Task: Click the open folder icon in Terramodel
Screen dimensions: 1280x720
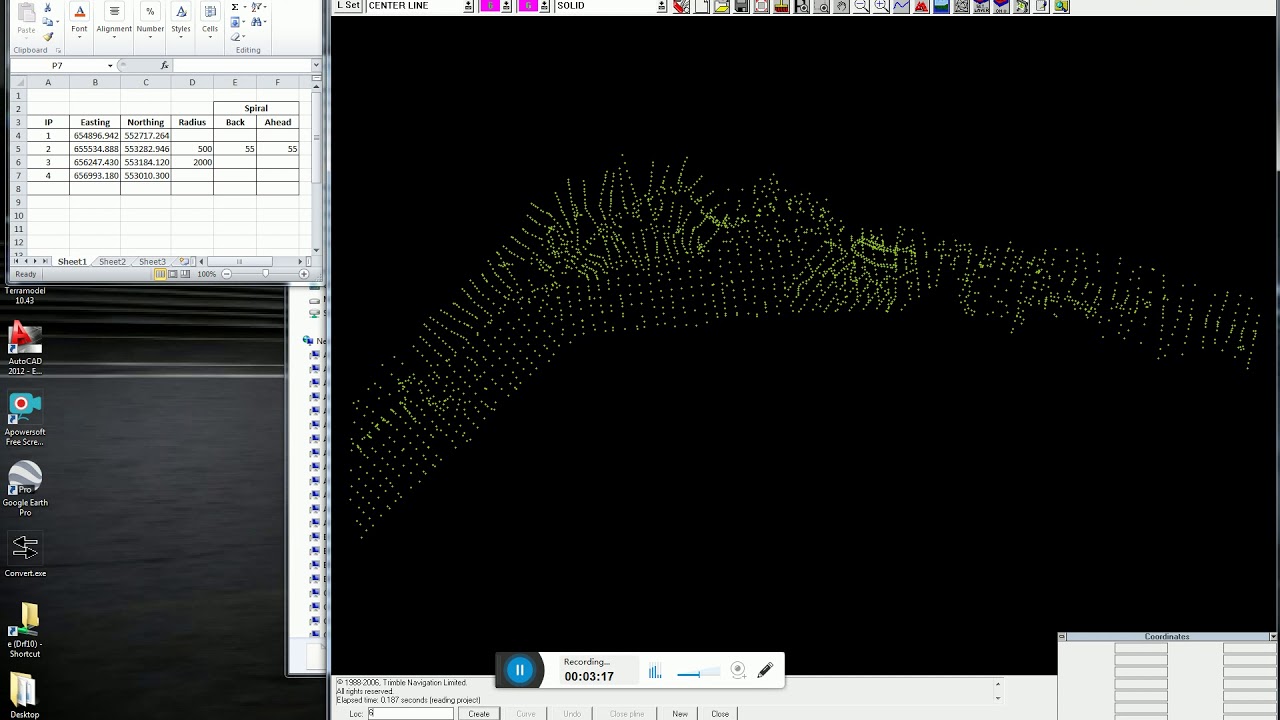Action: (x=721, y=6)
